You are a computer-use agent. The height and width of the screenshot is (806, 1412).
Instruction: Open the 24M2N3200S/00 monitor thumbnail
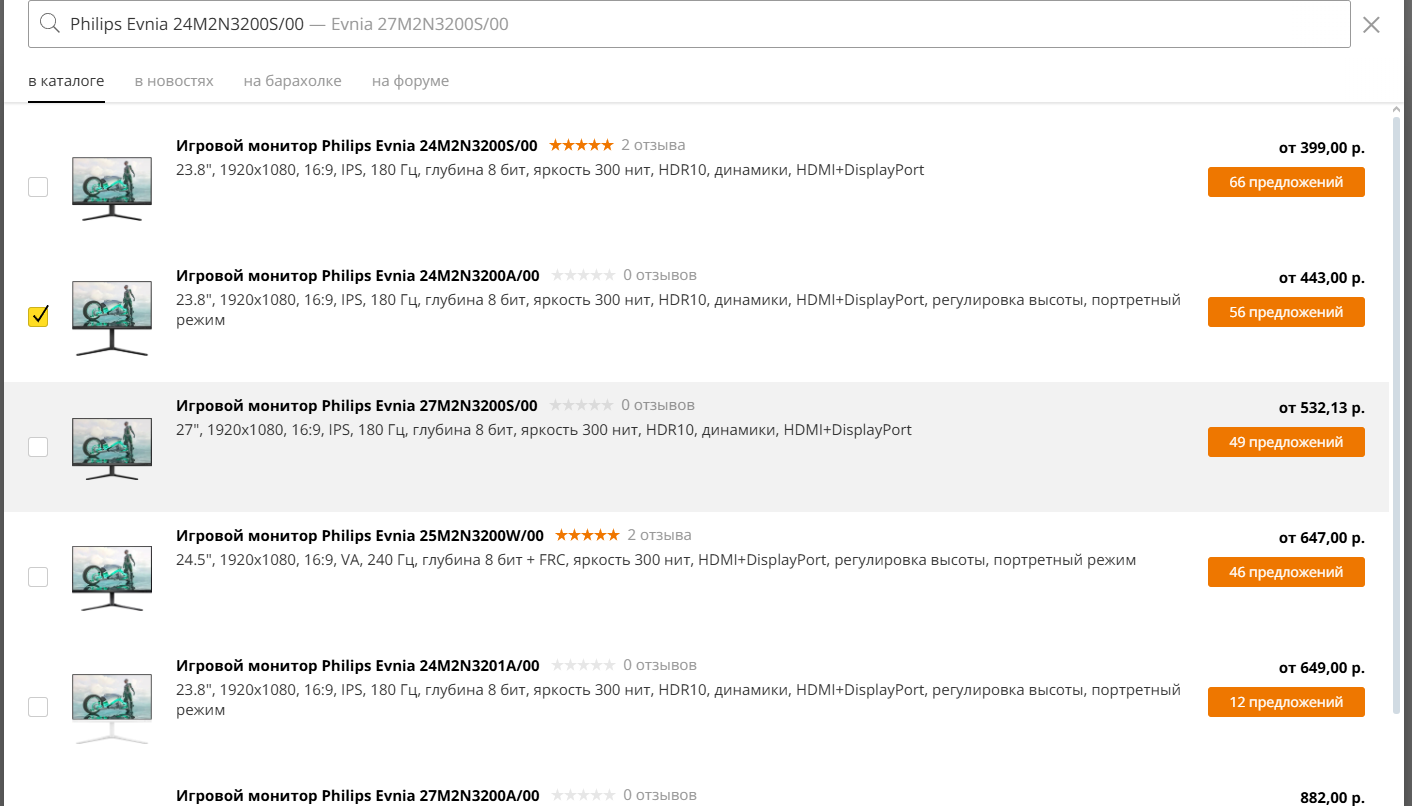coord(112,187)
